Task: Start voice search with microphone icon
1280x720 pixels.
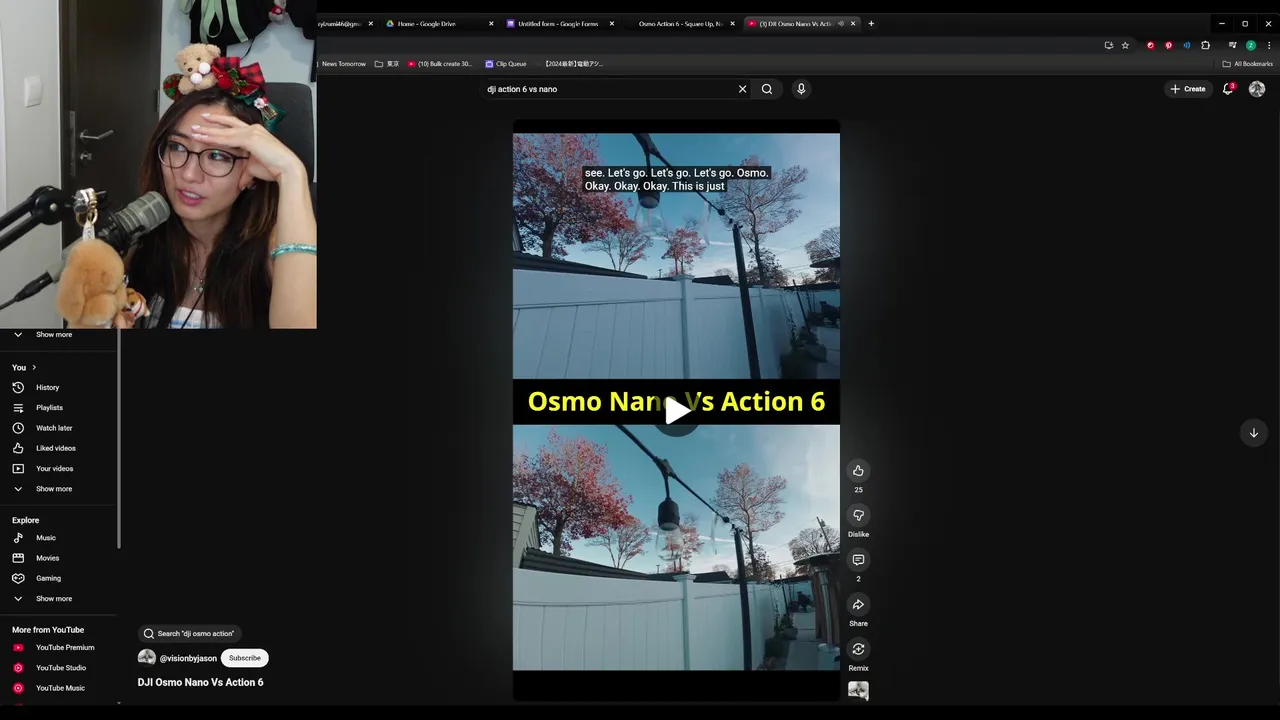Action: 801,89
